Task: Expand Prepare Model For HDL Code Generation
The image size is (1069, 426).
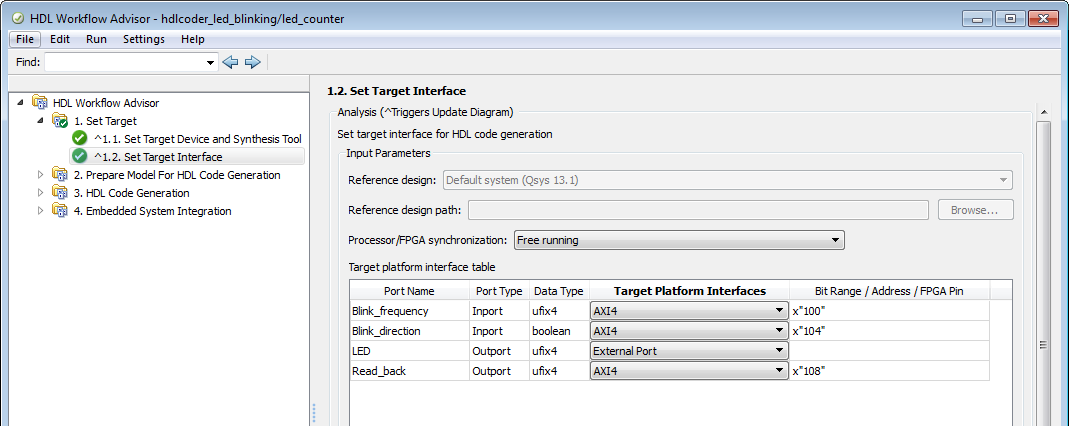Action: pos(41,175)
